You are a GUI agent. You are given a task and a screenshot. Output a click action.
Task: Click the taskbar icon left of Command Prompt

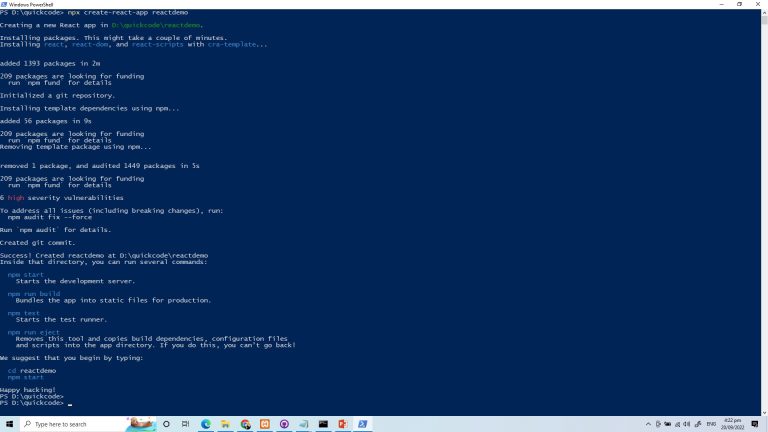pos(304,424)
